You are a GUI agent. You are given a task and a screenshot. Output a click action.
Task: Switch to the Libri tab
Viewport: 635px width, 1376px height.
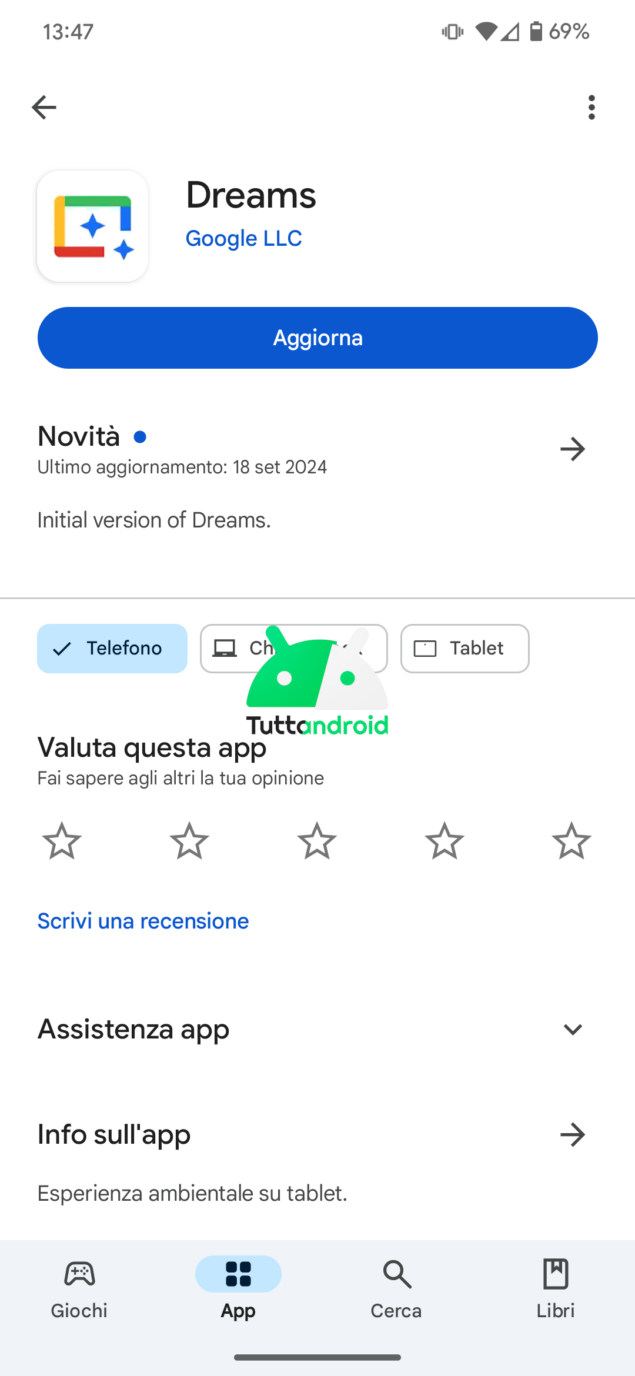coord(555,1288)
